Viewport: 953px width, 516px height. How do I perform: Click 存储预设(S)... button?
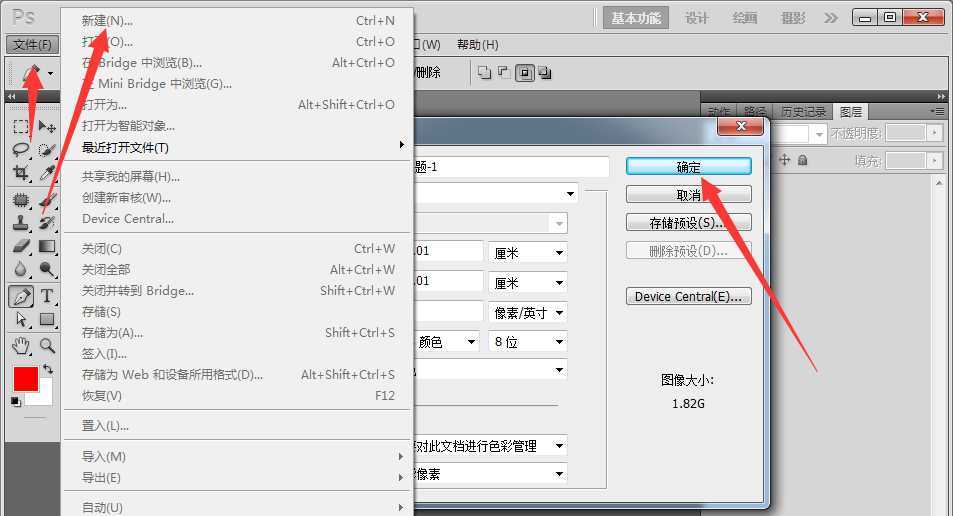[x=689, y=222]
